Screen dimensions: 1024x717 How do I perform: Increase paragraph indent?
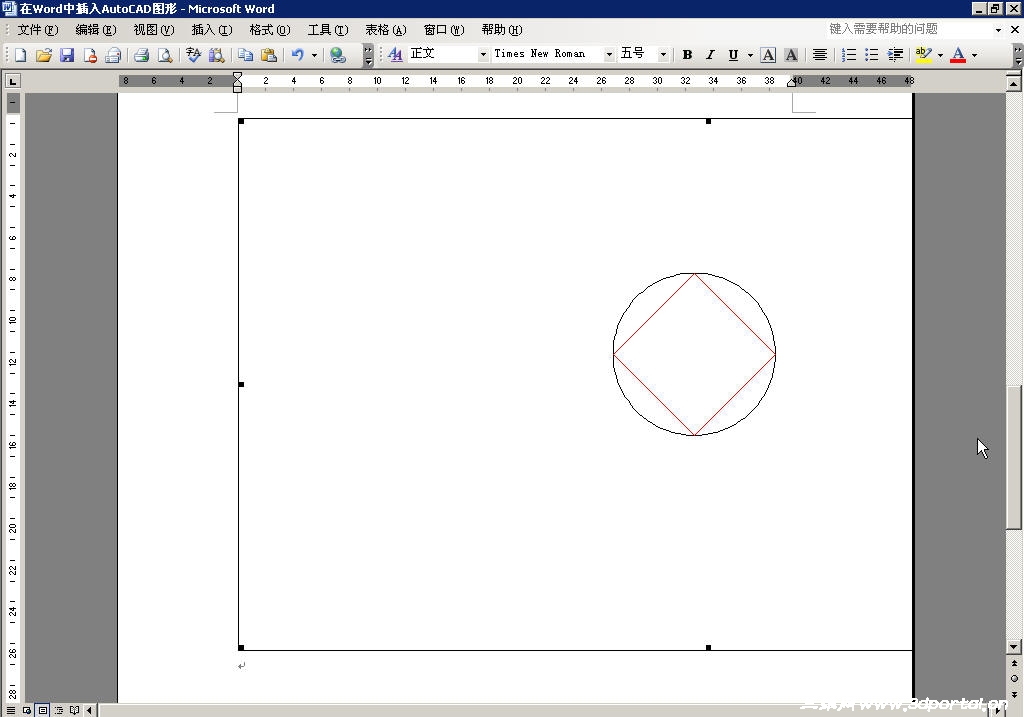click(895, 55)
